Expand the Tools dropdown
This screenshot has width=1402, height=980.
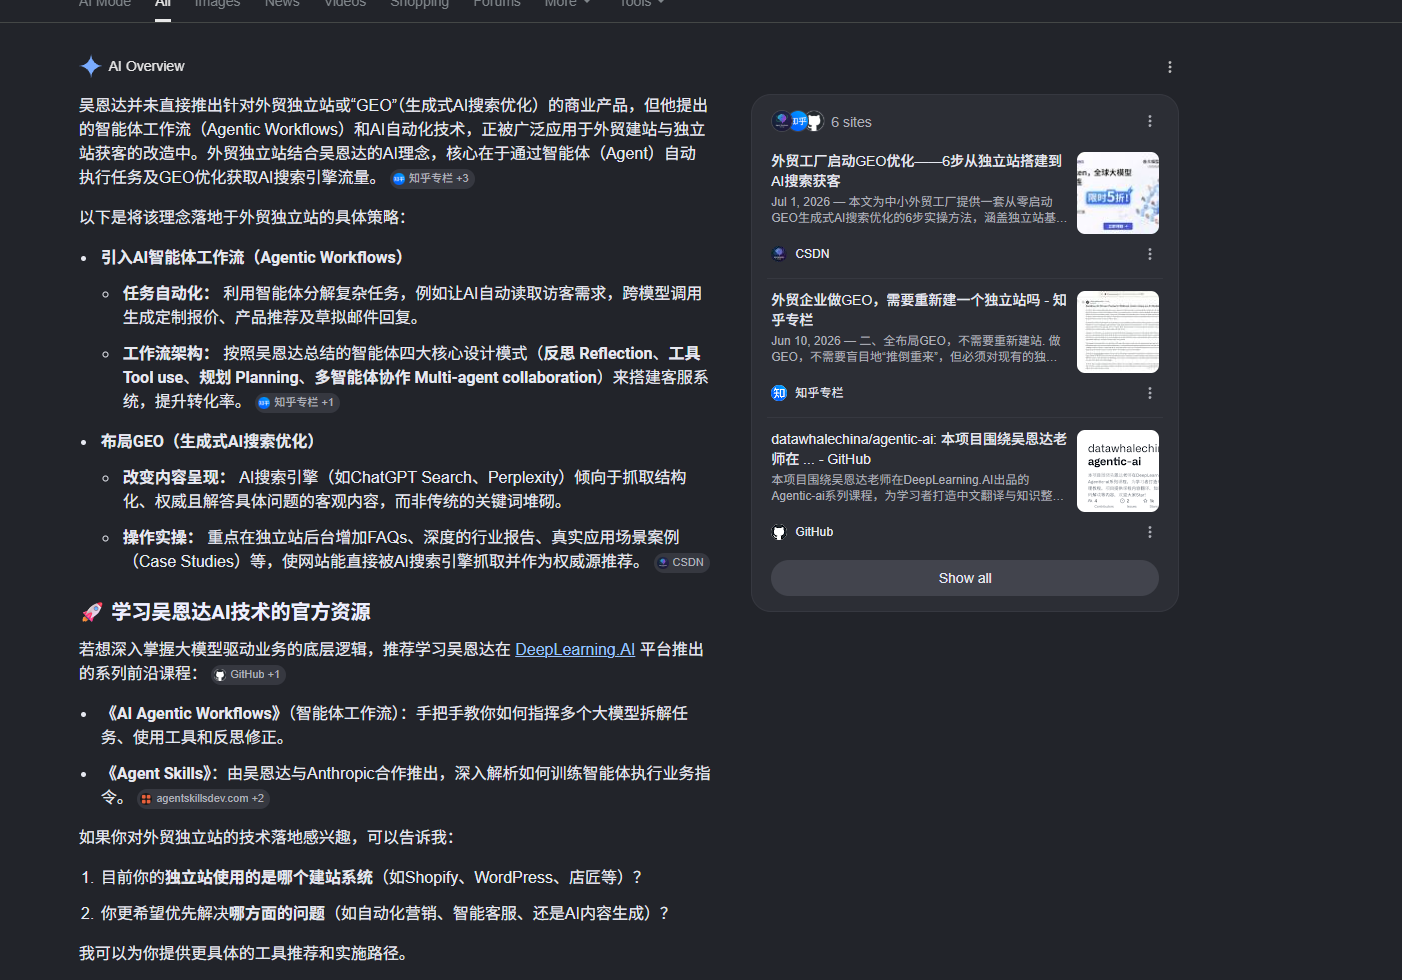[641, 3]
